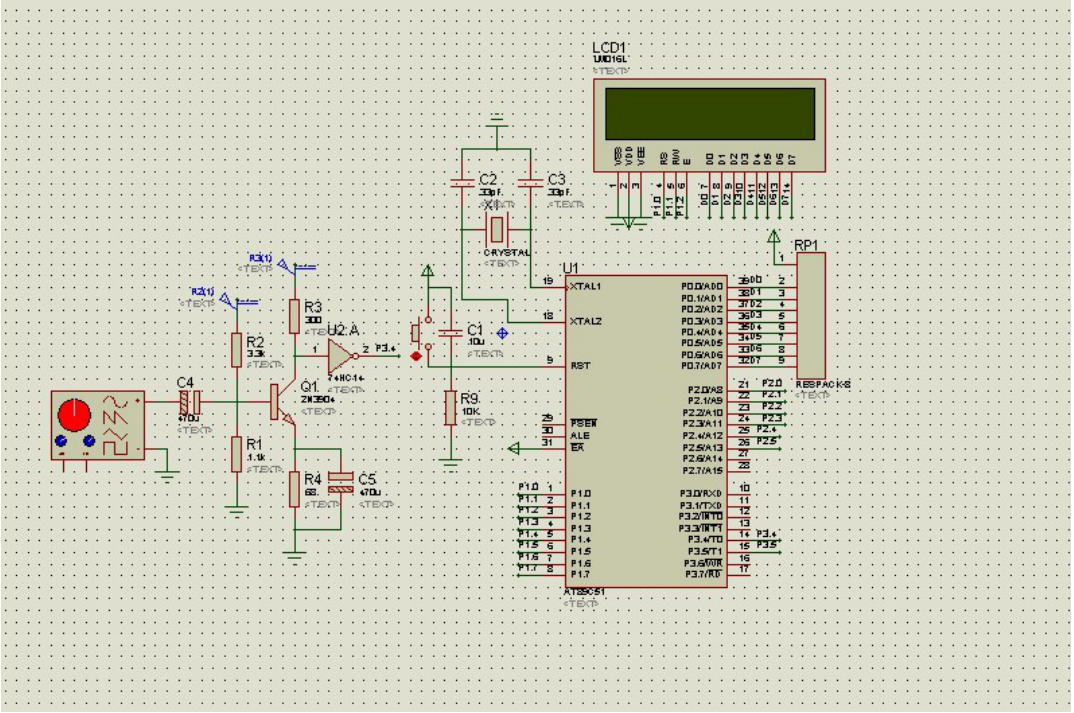Select the U2:A inverter gate
This screenshot has height=713, width=1074.
tap(342, 356)
